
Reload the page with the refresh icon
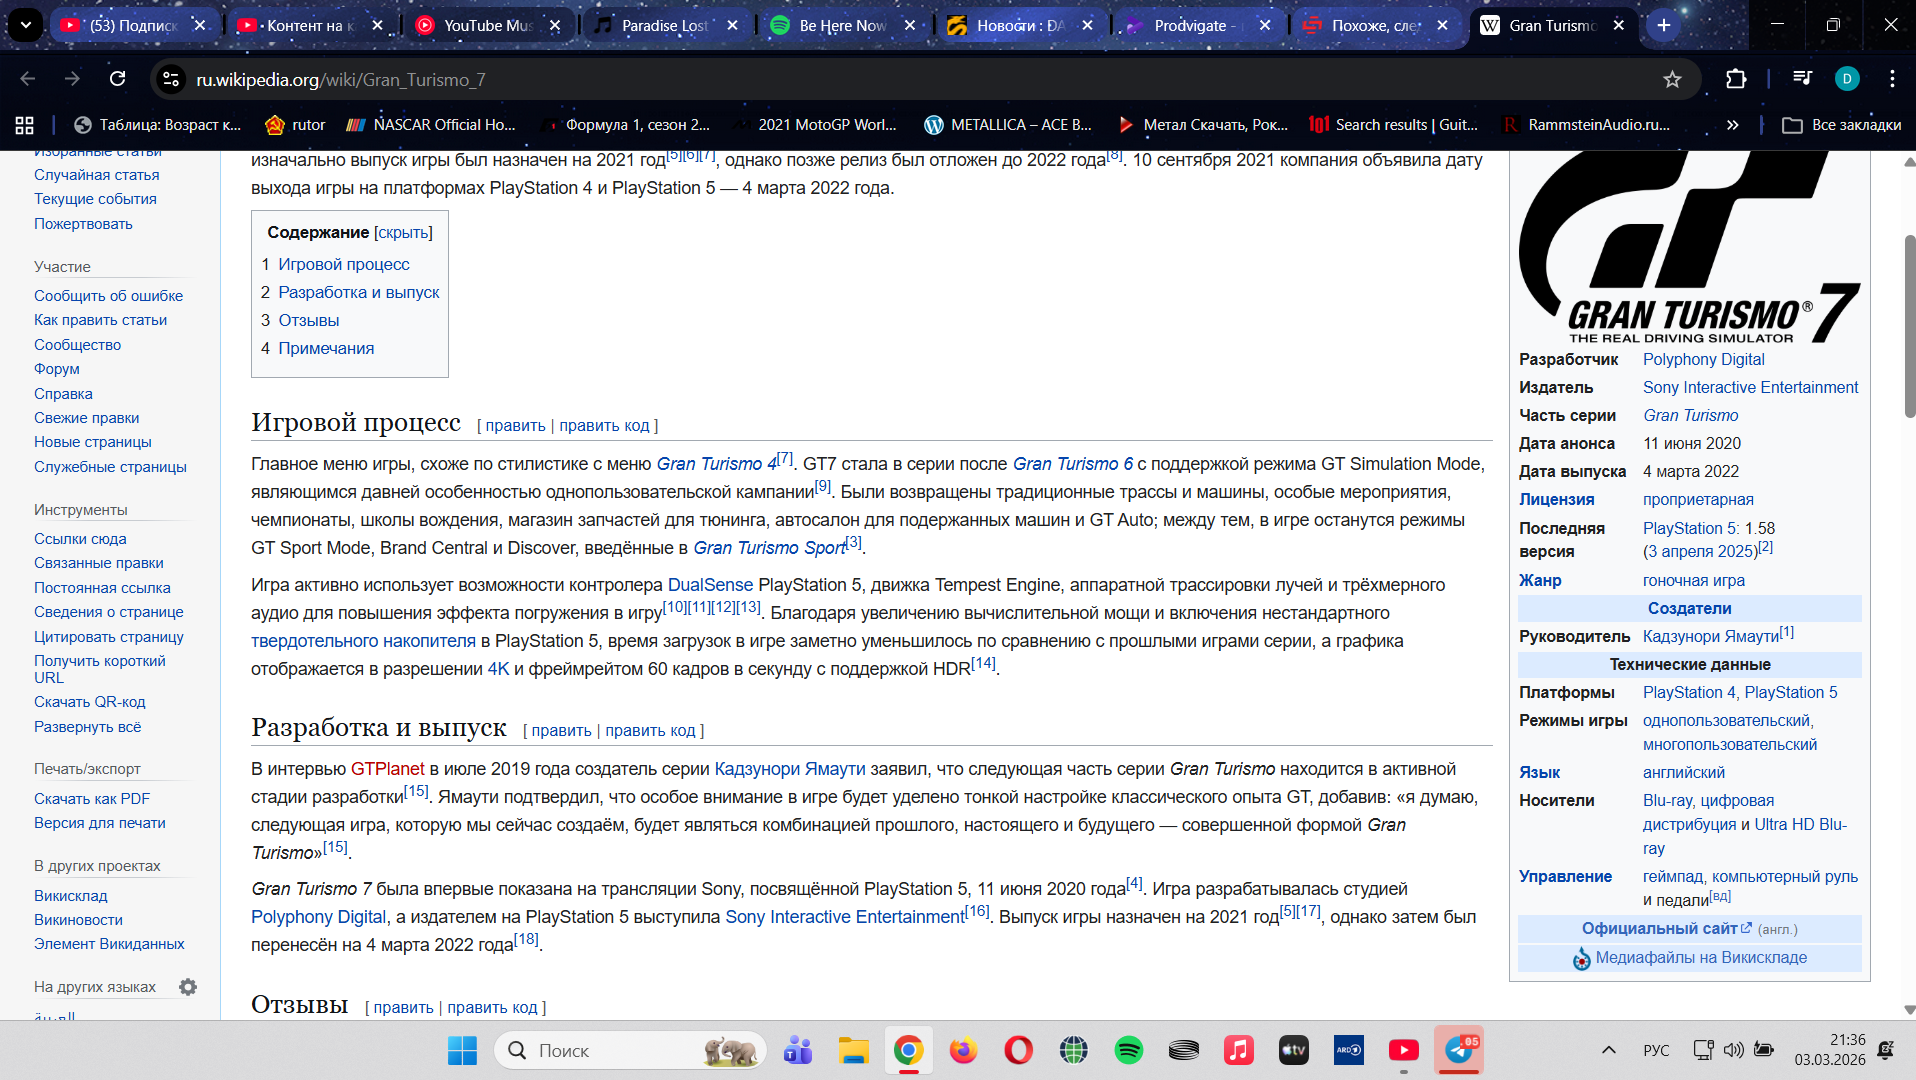click(x=117, y=79)
